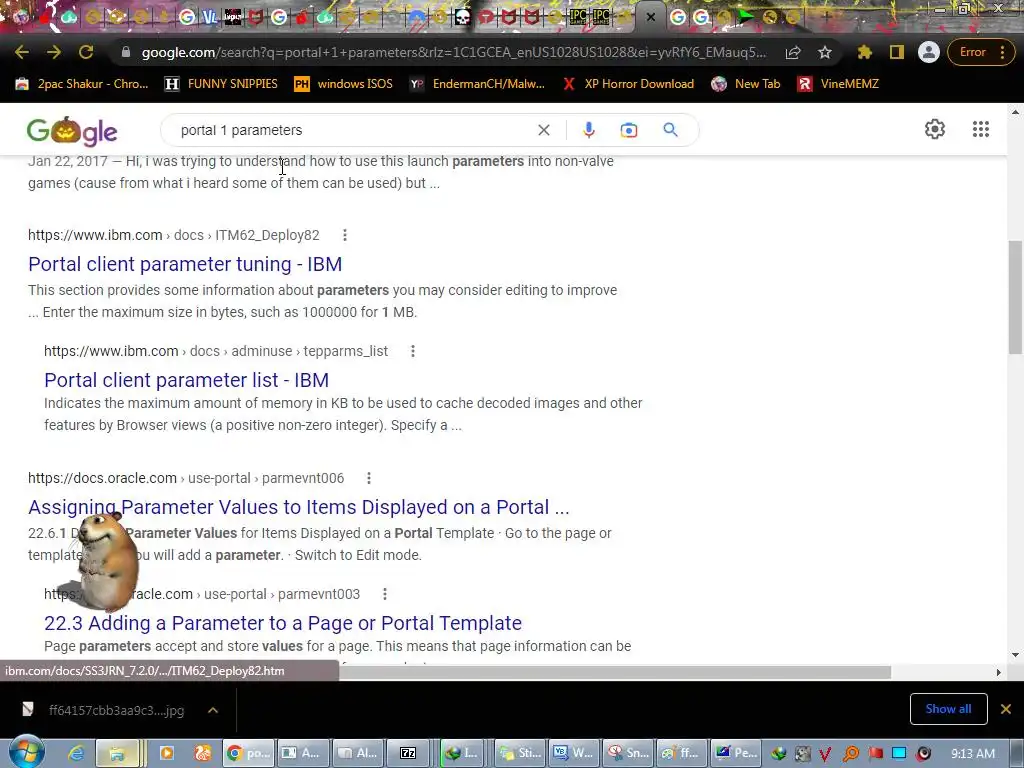The image size is (1024, 768).
Task: Share this page using the share icon
Action: pos(793,52)
